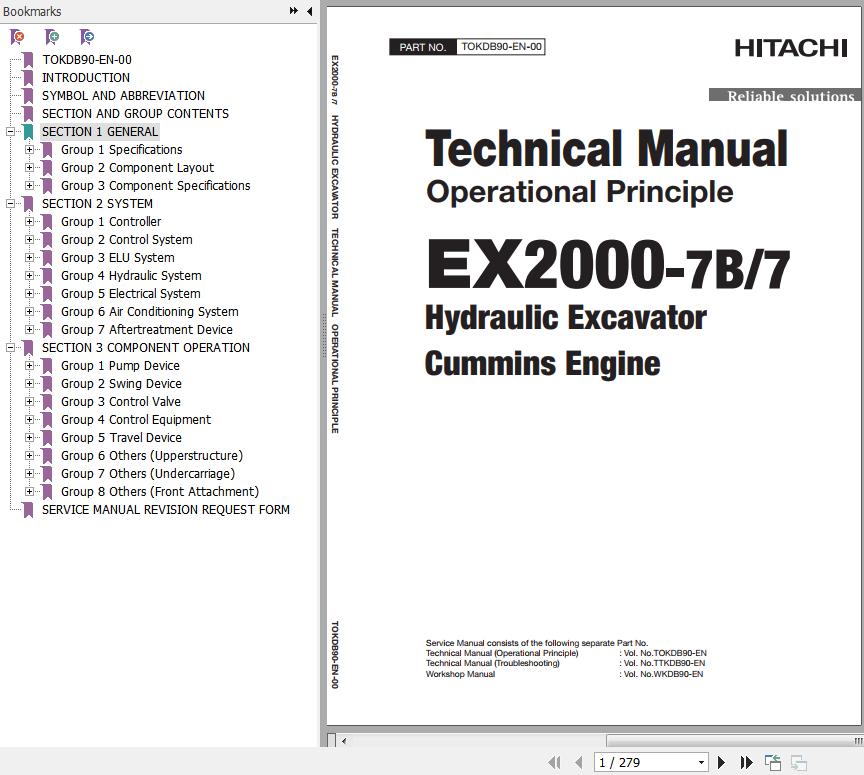This screenshot has height=775, width=864.
Task: Click the delete bookmark icon
Action: pyautogui.click(x=17, y=37)
